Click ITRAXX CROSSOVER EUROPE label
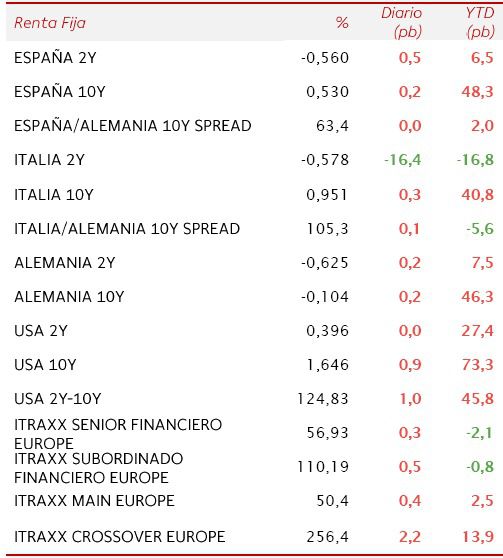This screenshot has height=558, width=503. [x=120, y=537]
